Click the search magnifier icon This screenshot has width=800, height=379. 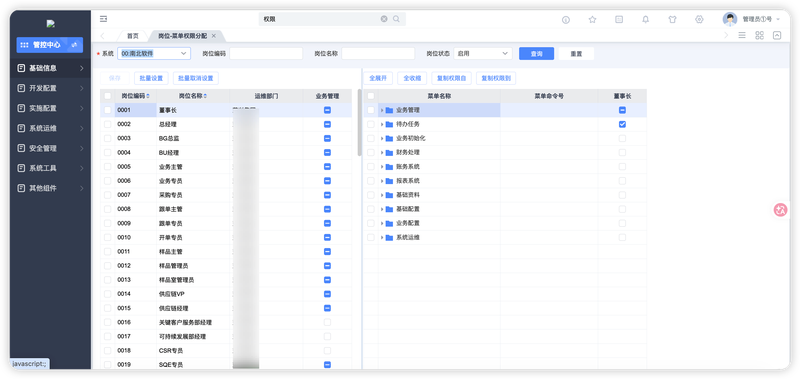[x=396, y=19]
